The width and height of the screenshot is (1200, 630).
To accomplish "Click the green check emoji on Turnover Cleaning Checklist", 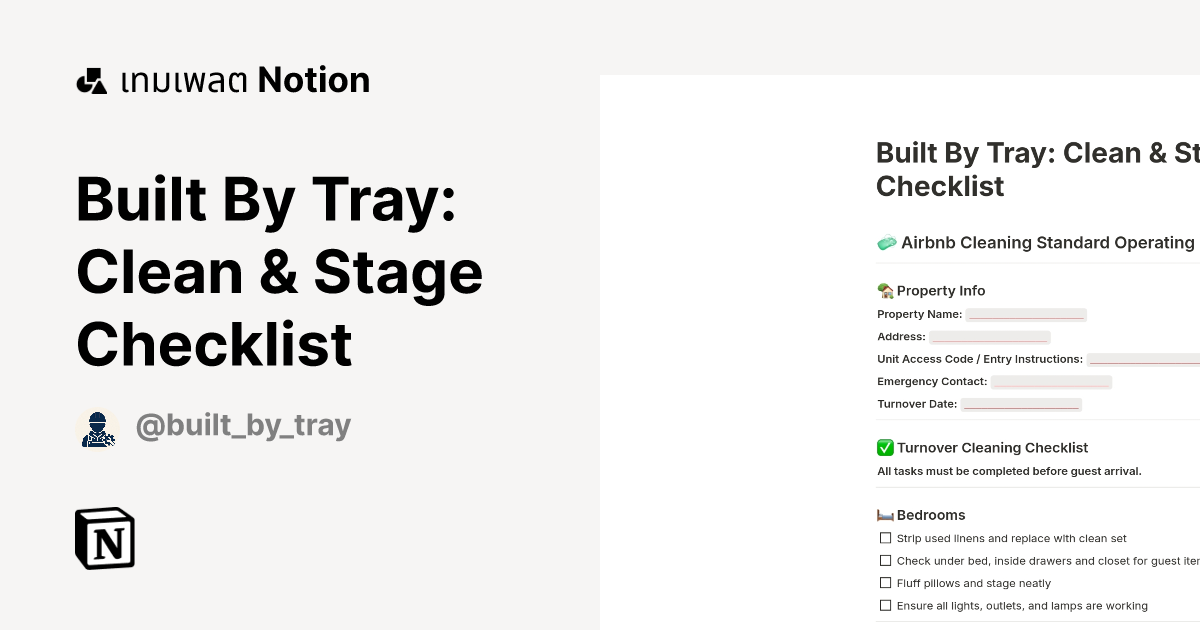I will coord(885,447).
